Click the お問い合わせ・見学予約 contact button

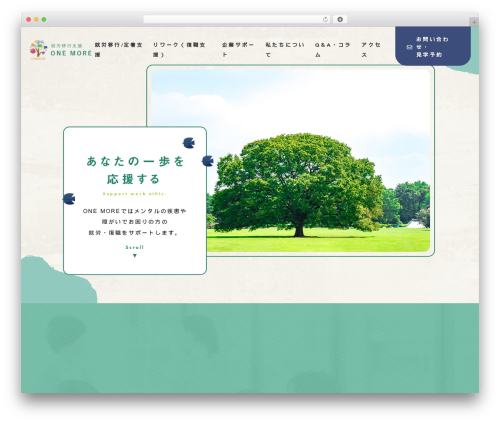(x=433, y=46)
